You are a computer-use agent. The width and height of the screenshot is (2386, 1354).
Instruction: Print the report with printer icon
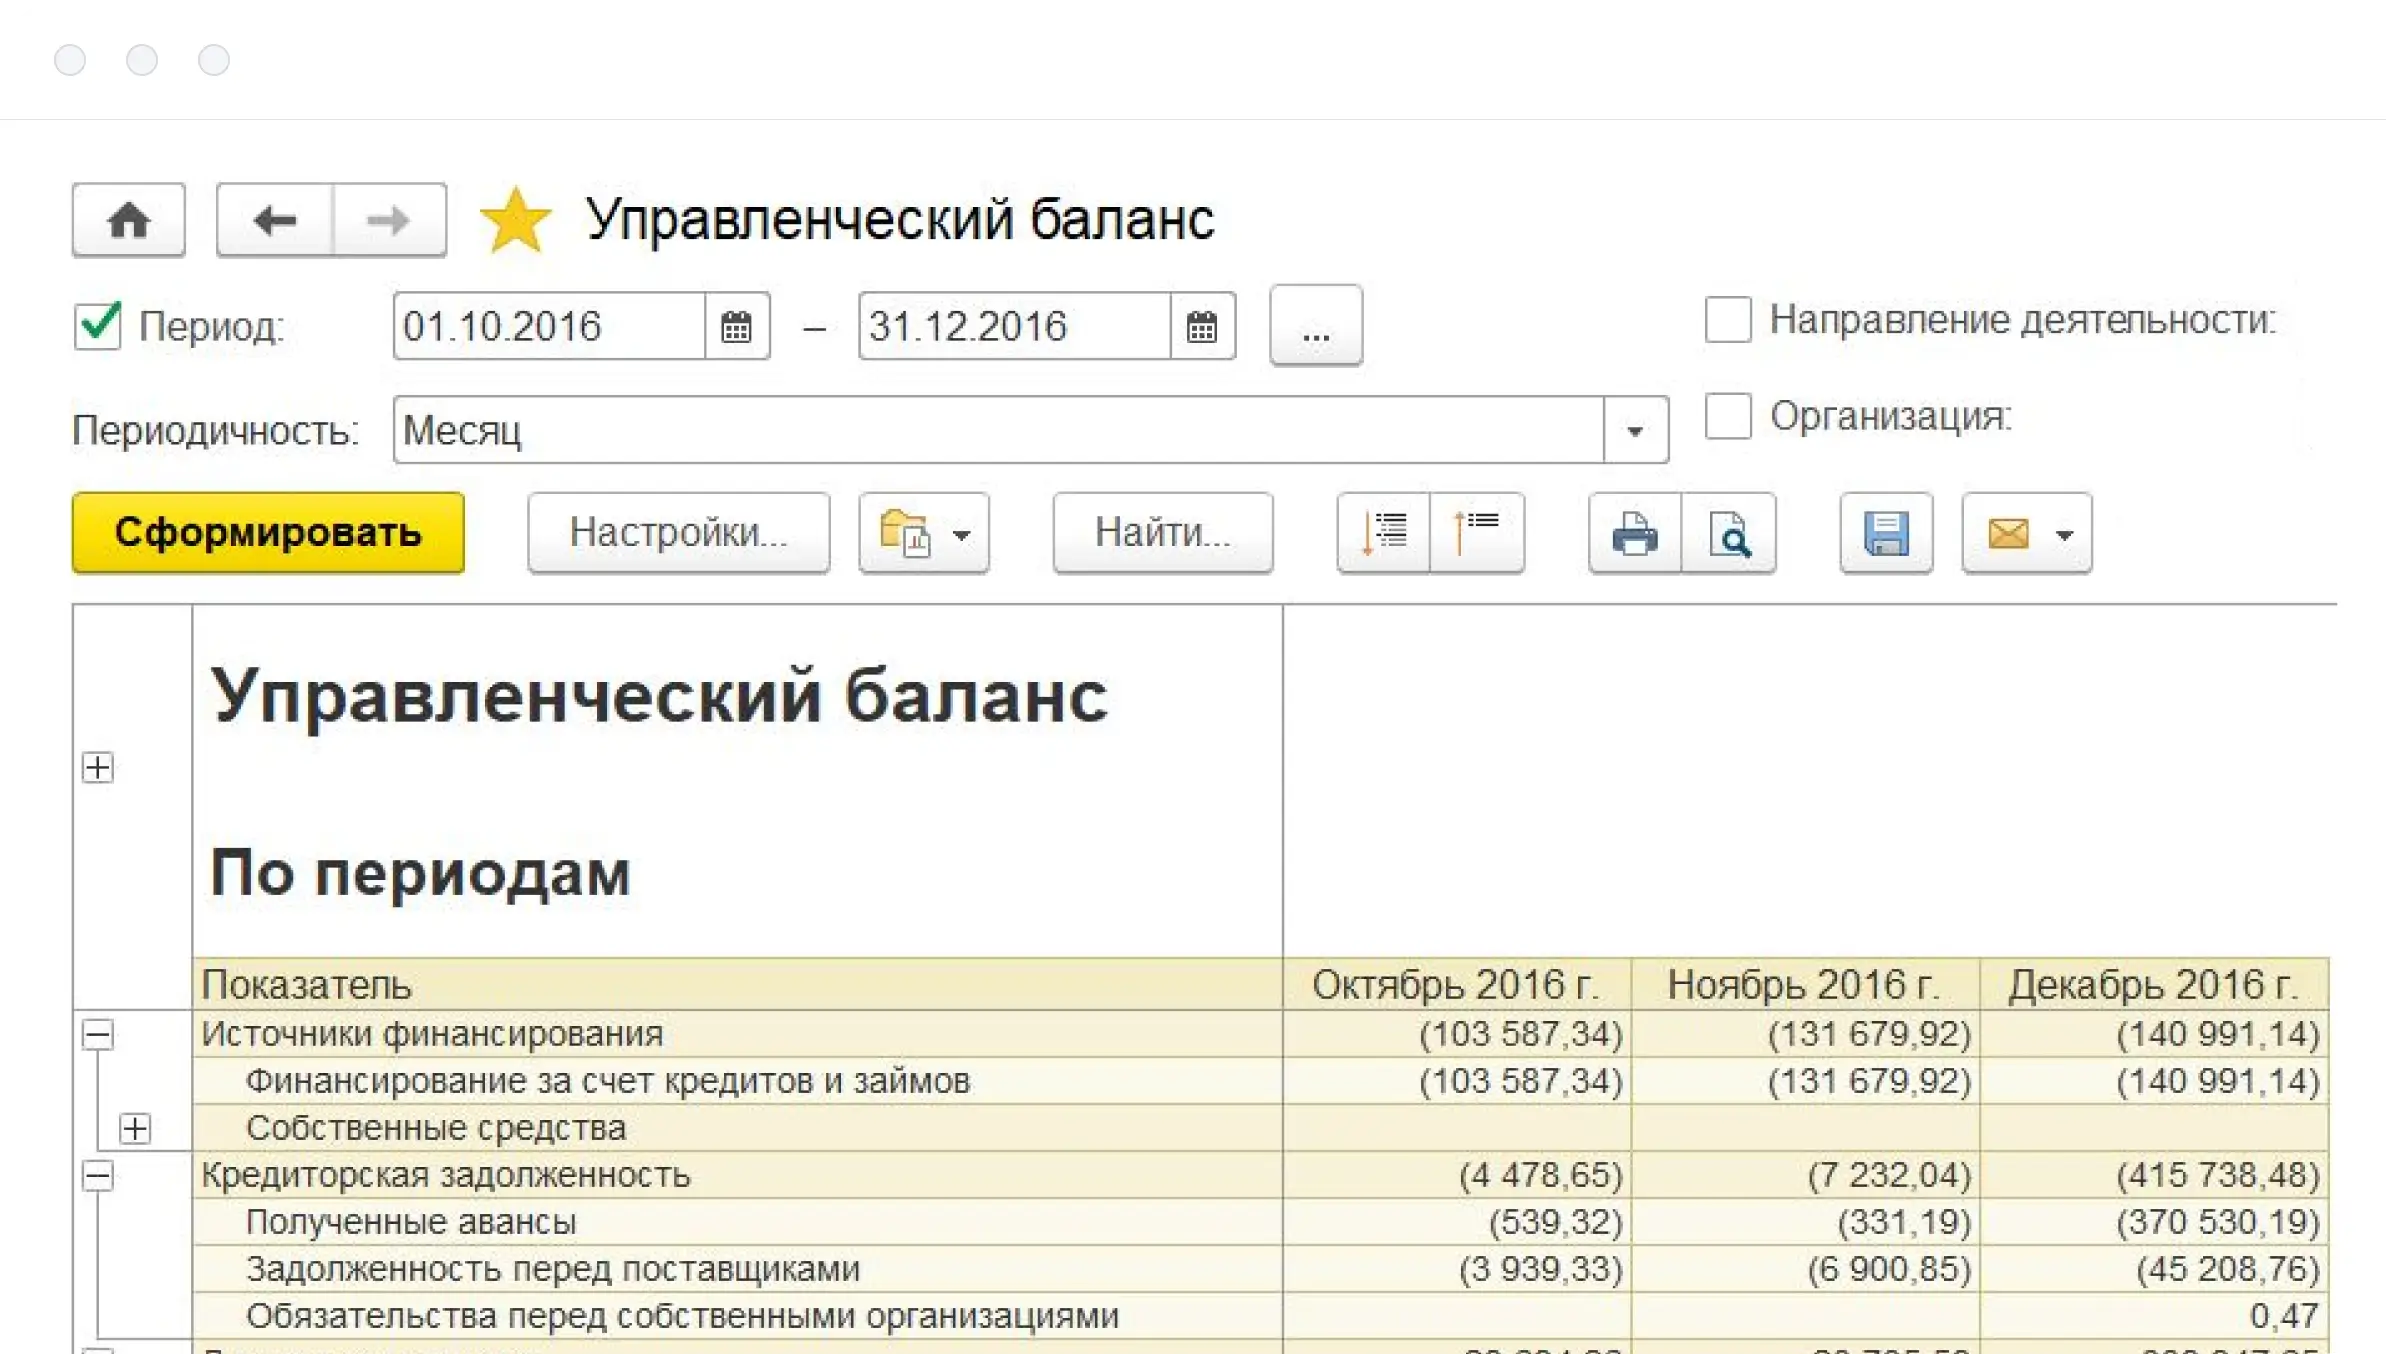[x=1634, y=533]
